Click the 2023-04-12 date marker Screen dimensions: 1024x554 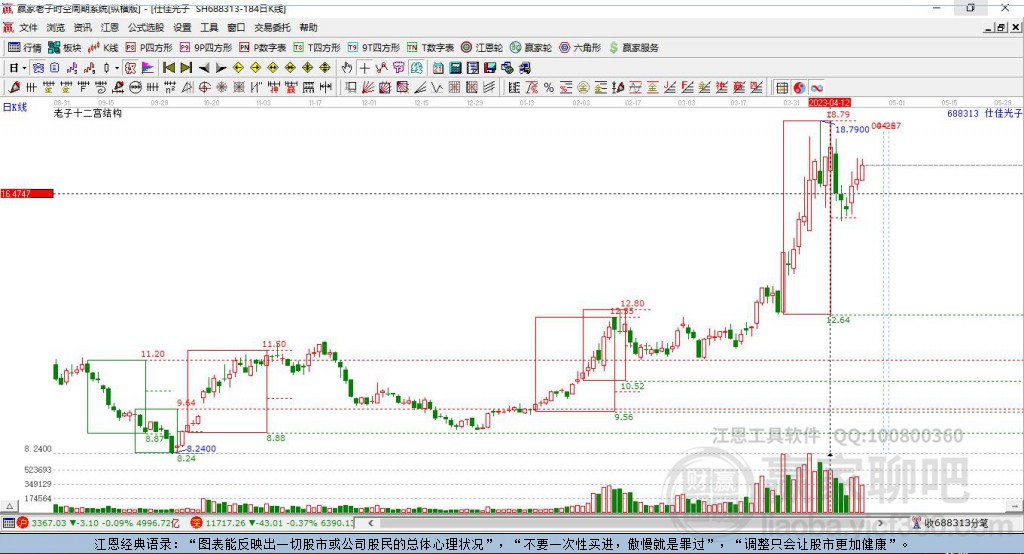coord(829,103)
